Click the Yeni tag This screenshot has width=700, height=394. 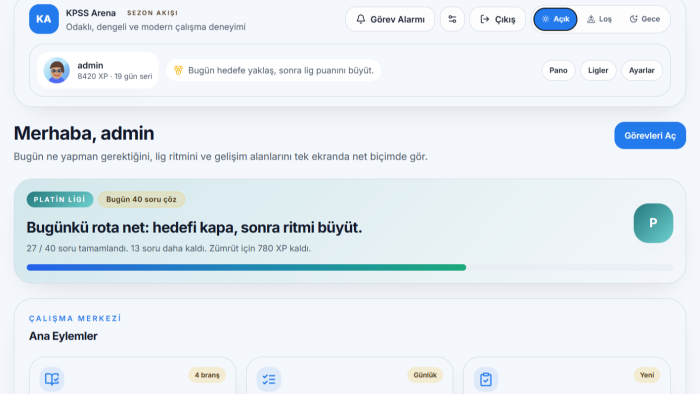point(647,375)
